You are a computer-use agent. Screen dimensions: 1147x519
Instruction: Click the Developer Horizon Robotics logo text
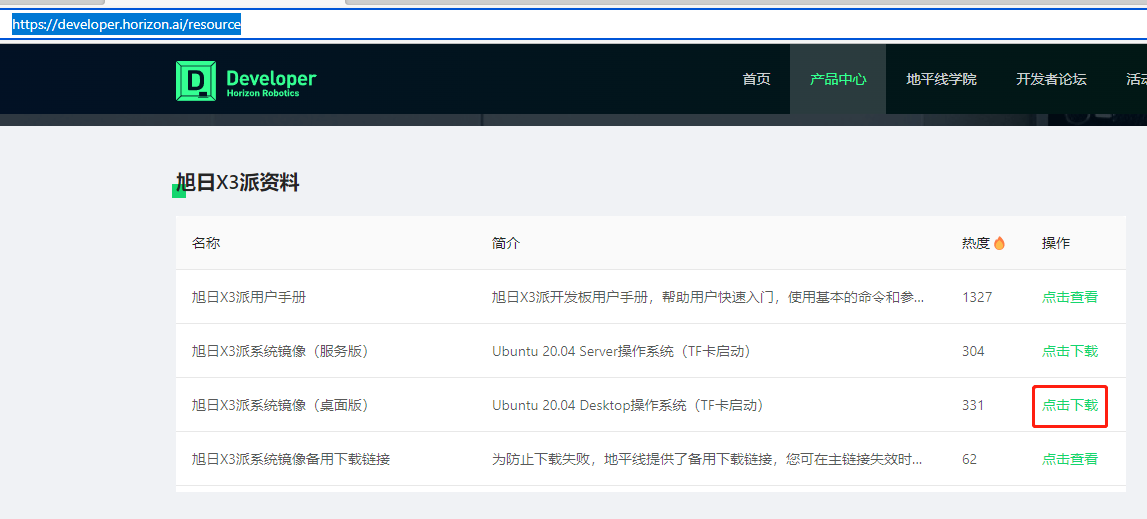click(271, 82)
